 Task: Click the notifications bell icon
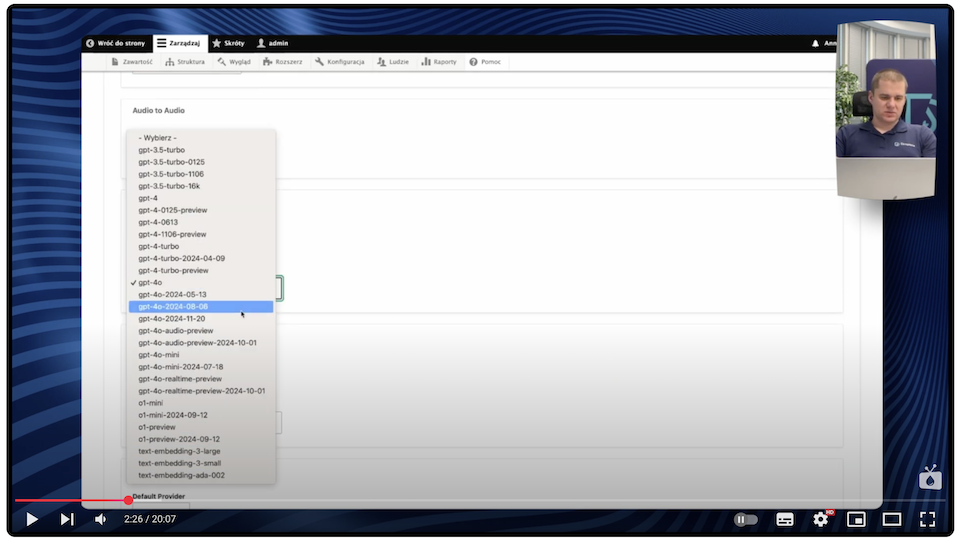tap(815, 43)
